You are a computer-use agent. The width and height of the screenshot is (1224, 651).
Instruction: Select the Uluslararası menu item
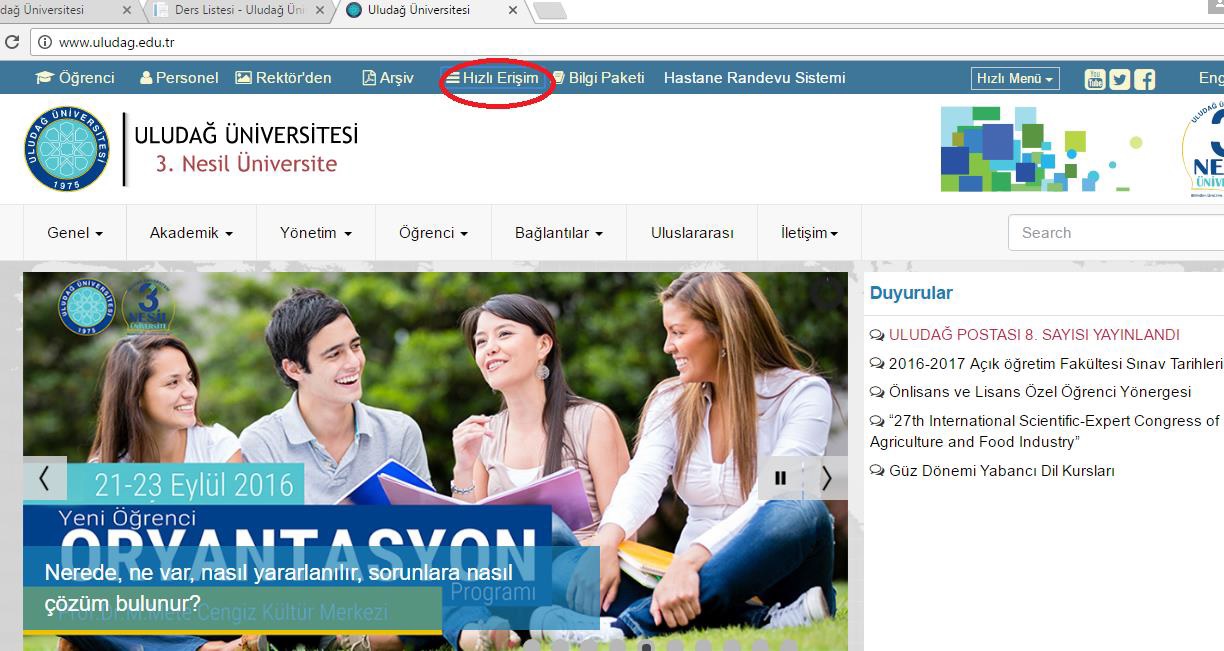pos(692,233)
